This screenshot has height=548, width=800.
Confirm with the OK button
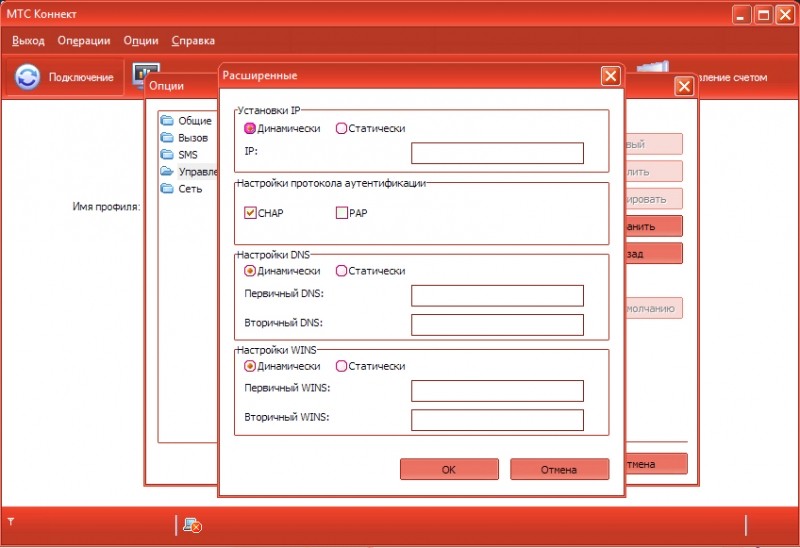coord(449,469)
